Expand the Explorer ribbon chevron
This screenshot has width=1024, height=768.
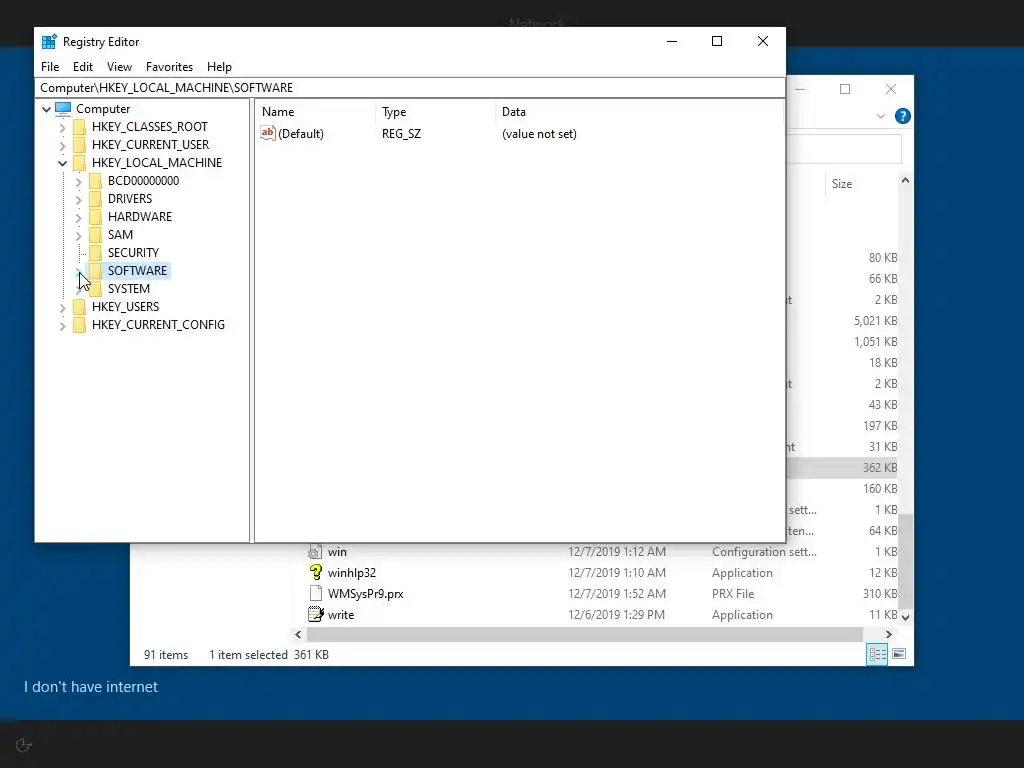(x=880, y=116)
